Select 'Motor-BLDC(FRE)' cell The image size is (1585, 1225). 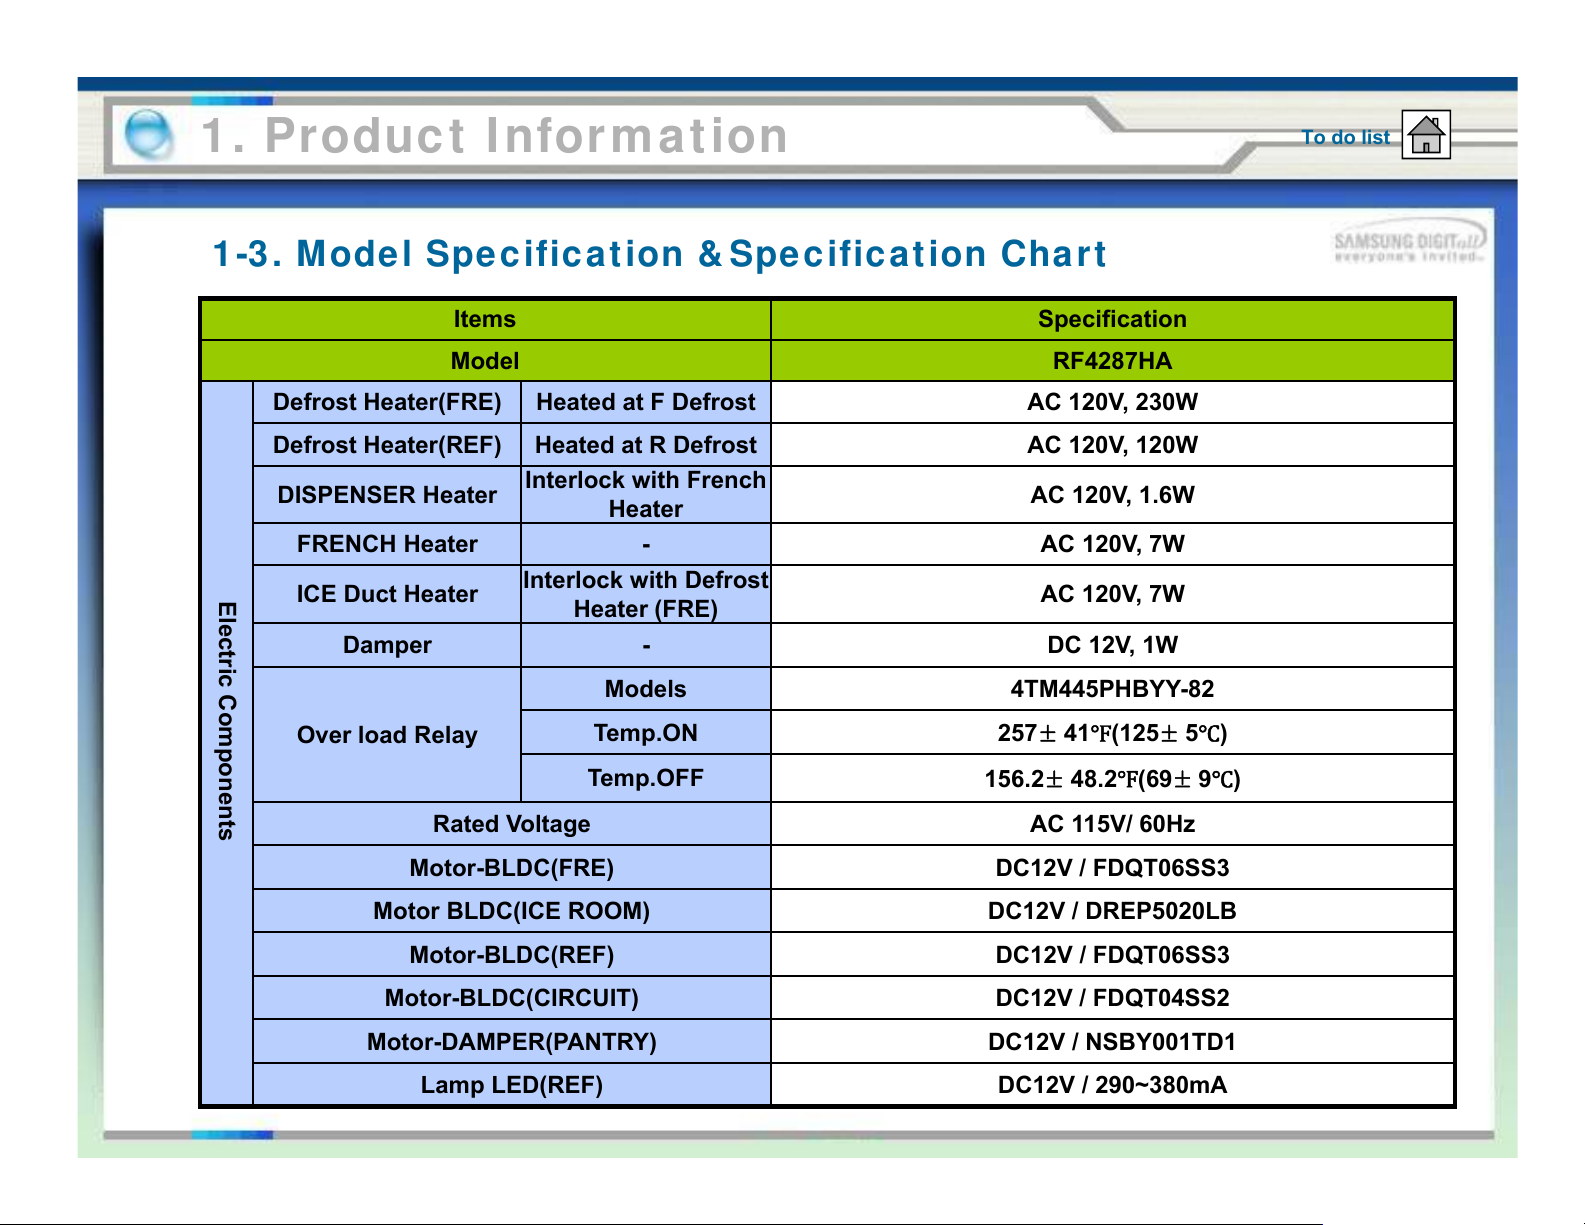tap(512, 868)
